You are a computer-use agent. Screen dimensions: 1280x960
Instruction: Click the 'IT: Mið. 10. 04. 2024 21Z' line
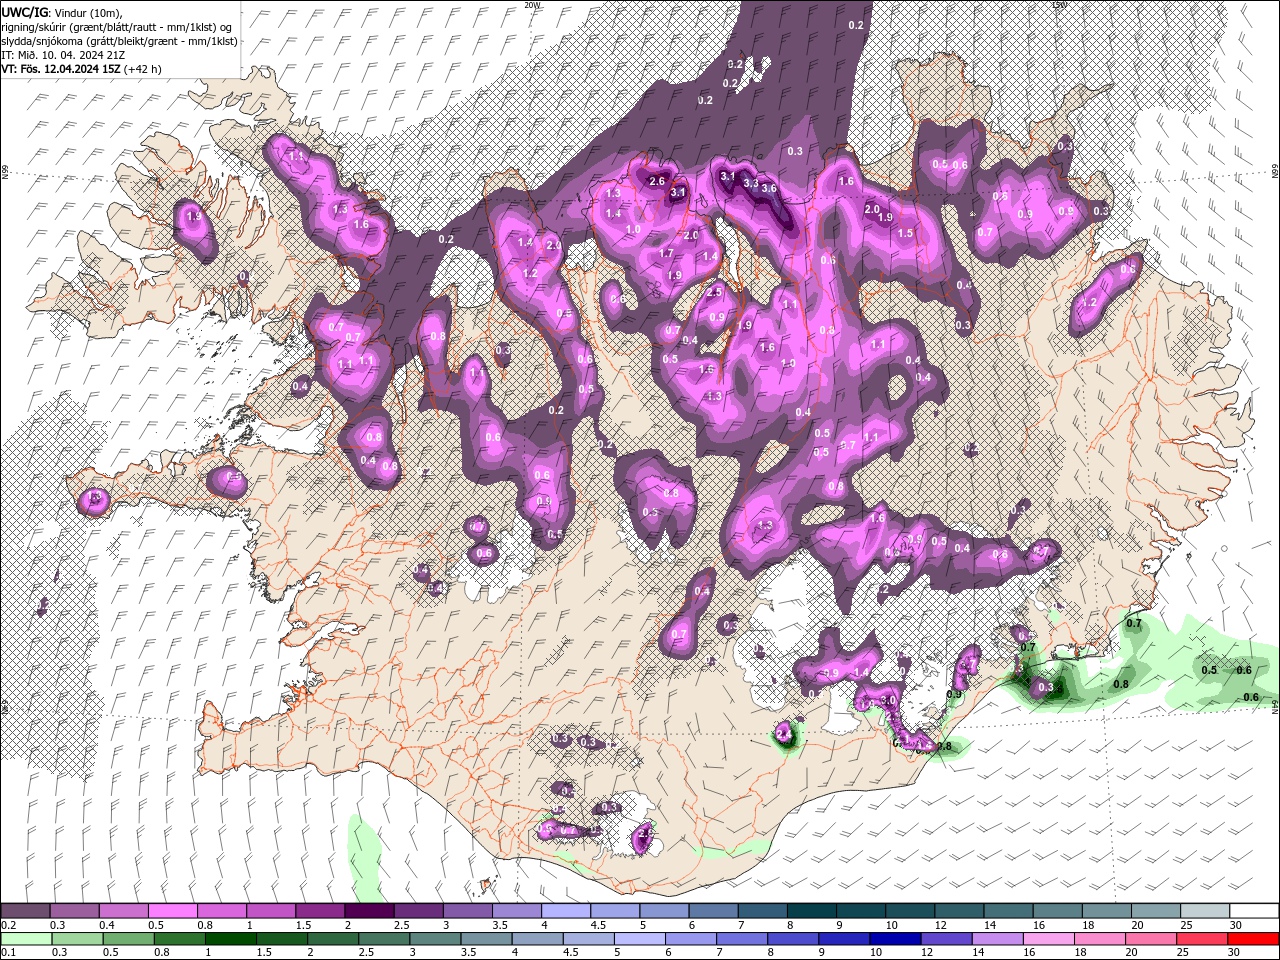[63, 55]
